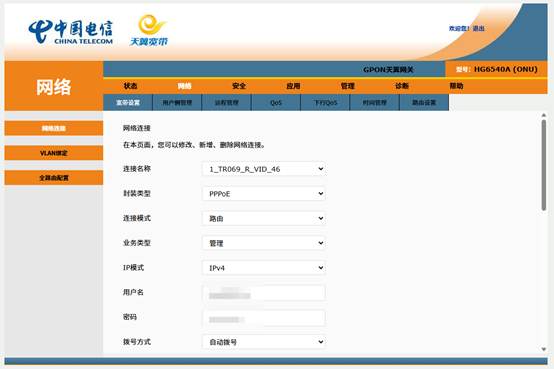Click the GPON天翼网关 banner text
The width and height of the screenshot is (554, 369).
(388, 70)
